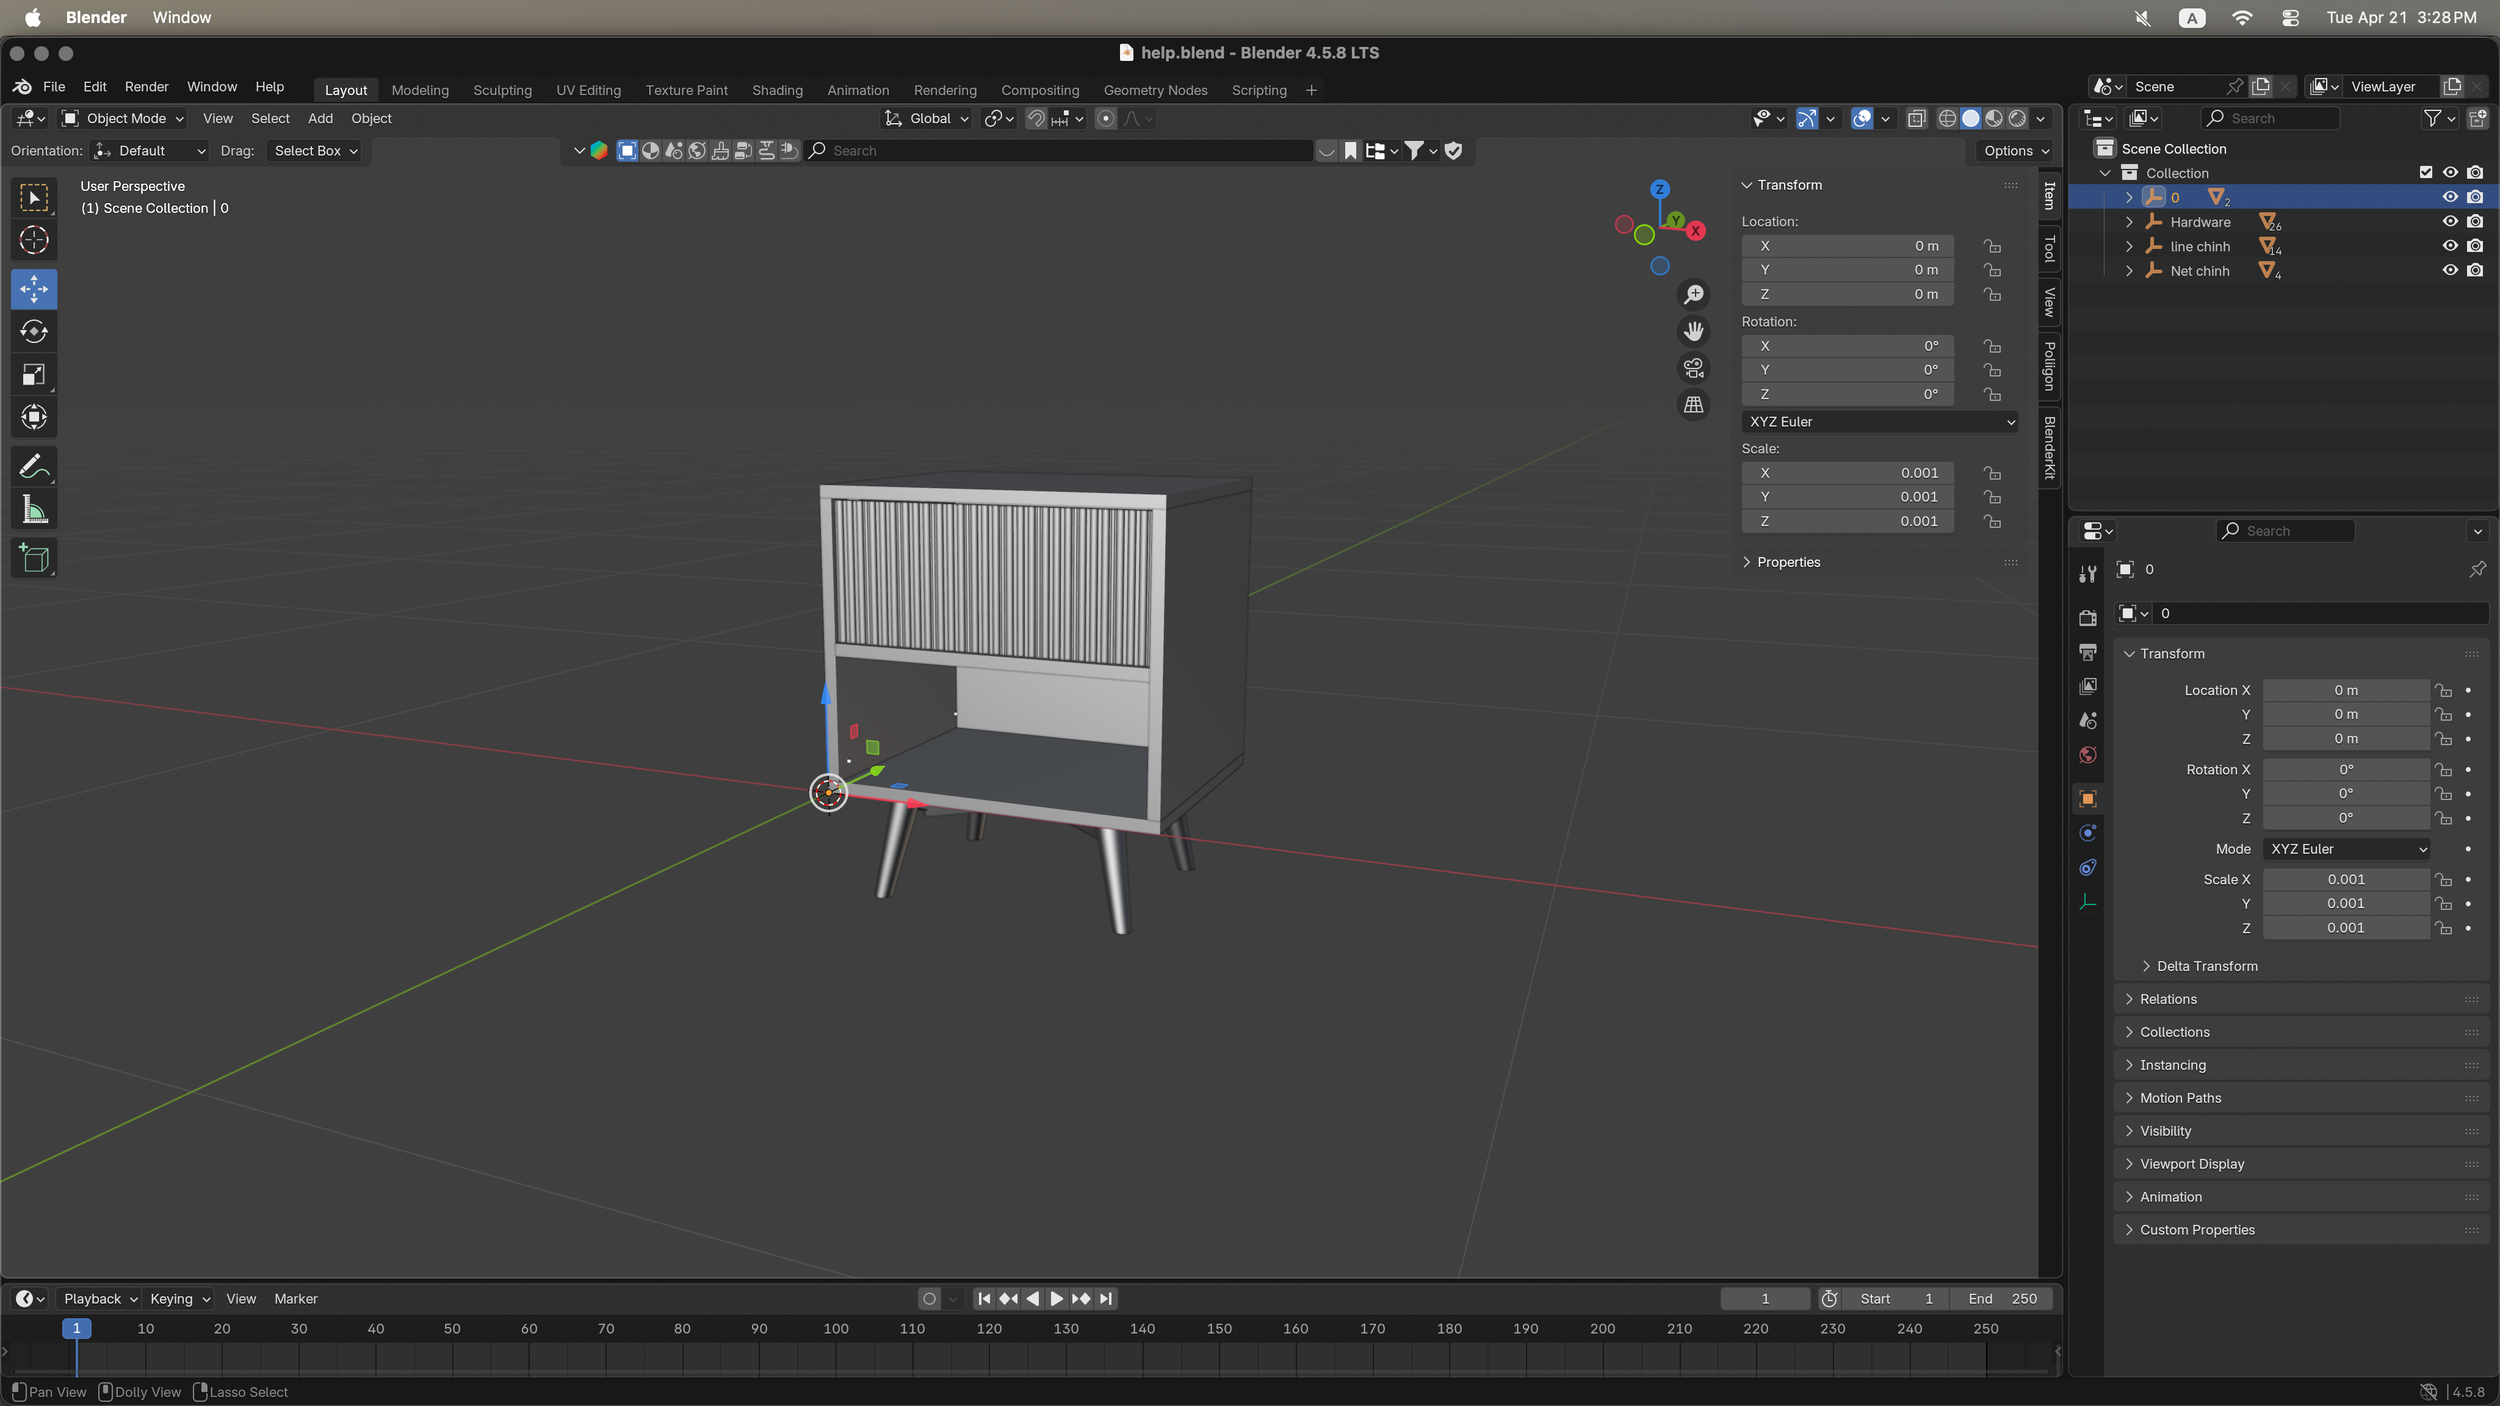Pick the Add Cube tool
Image resolution: width=2500 pixels, height=1406 pixels.
coord(34,558)
